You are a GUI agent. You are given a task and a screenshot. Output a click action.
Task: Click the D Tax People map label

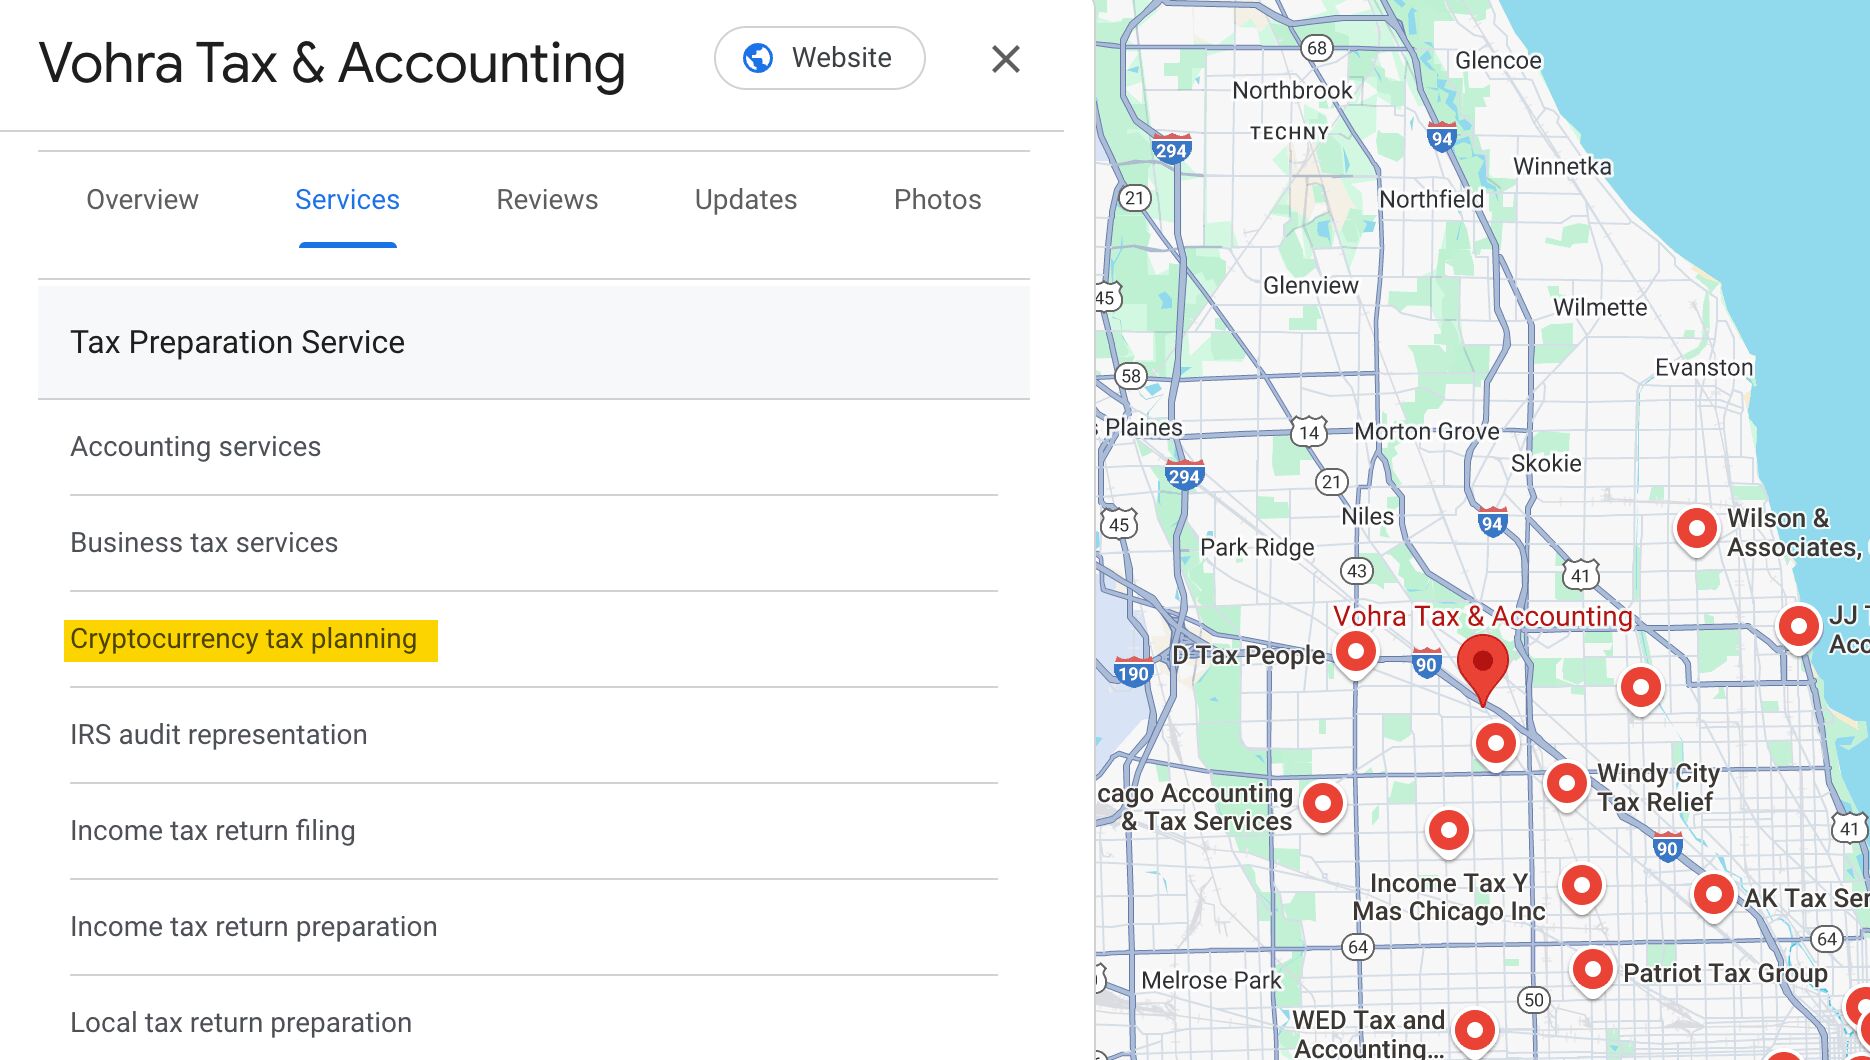pos(1248,655)
